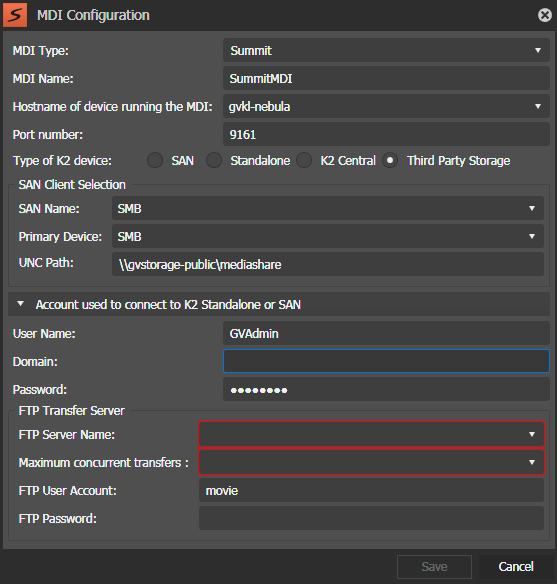Click the 'User Name:' label
Viewport: 557px width, 584px height.
(44, 334)
